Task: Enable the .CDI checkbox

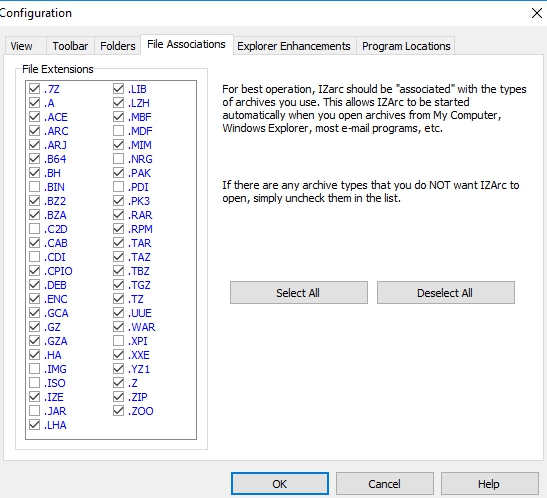Action: click(35, 257)
